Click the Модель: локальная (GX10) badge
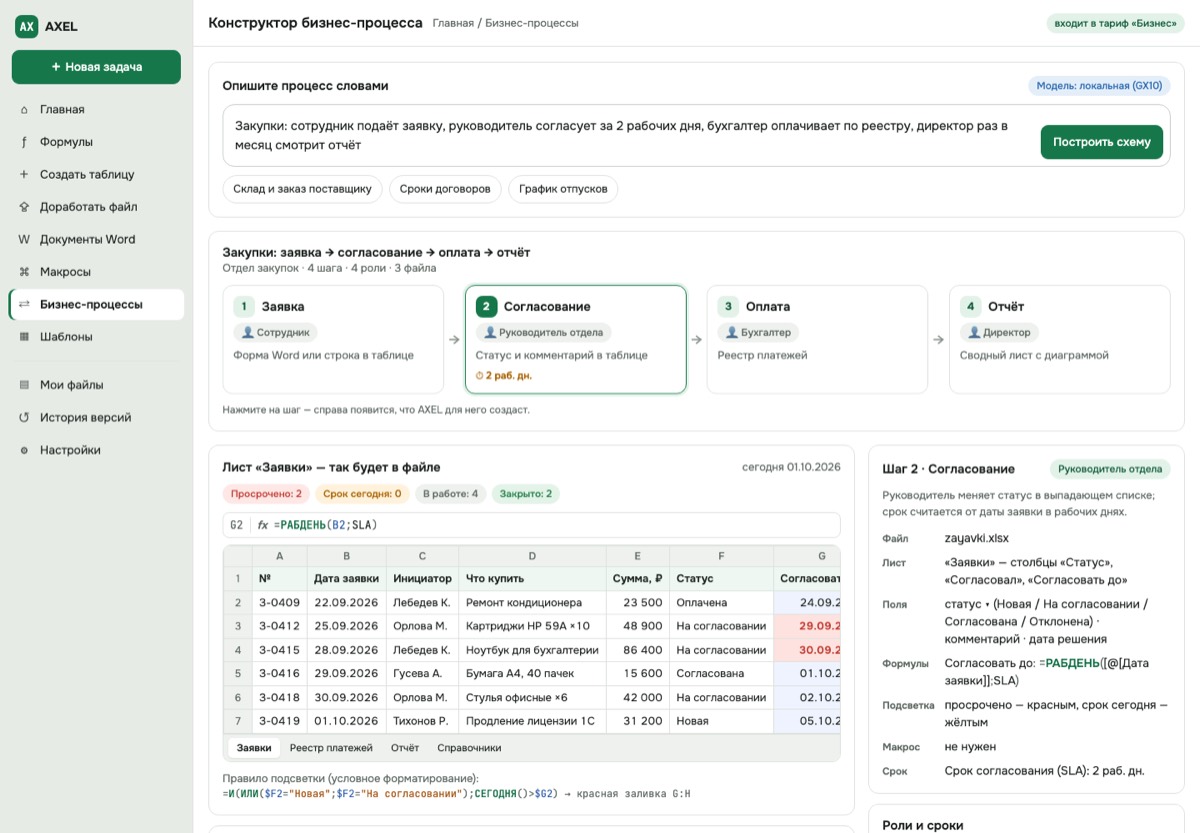This screenshot has height=833, width=1200. 1099,86
